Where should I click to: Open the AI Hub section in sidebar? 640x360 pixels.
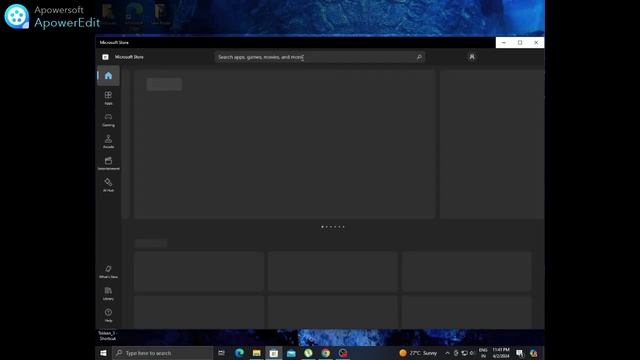pyautogui.click(x=108, y=185)
